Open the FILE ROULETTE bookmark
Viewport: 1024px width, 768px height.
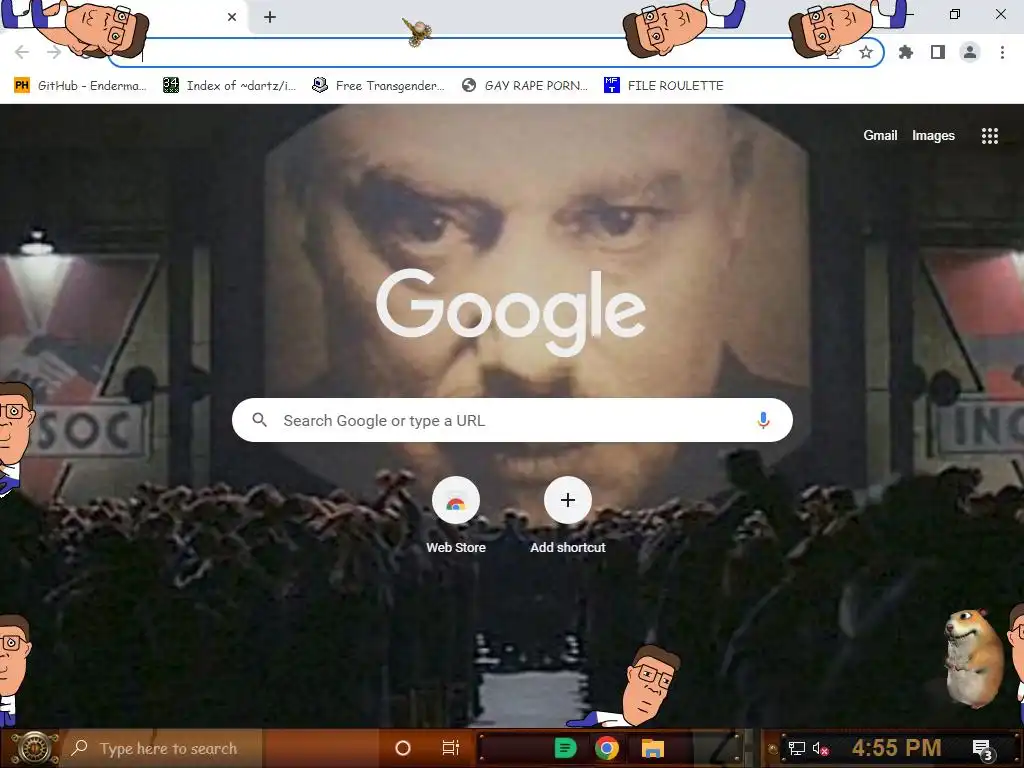tap(664, 86)
